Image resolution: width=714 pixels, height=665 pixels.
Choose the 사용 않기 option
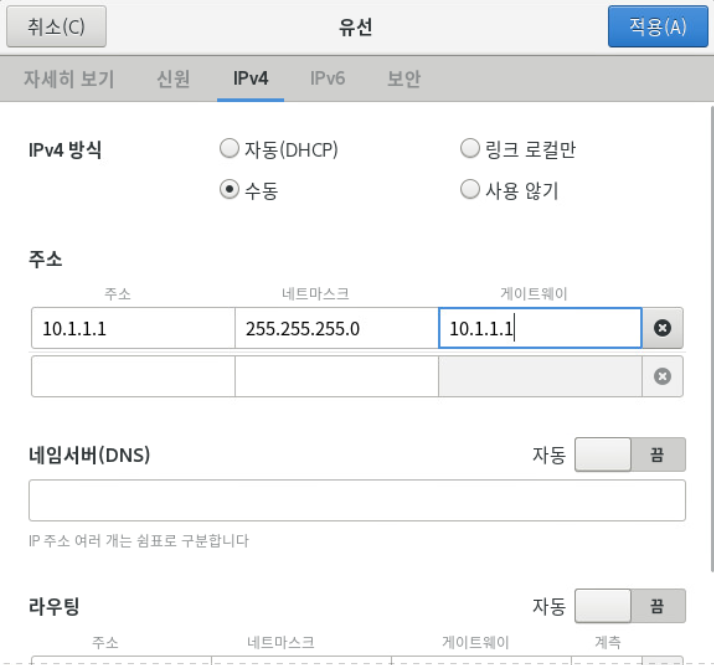click(x=509, y=189)
